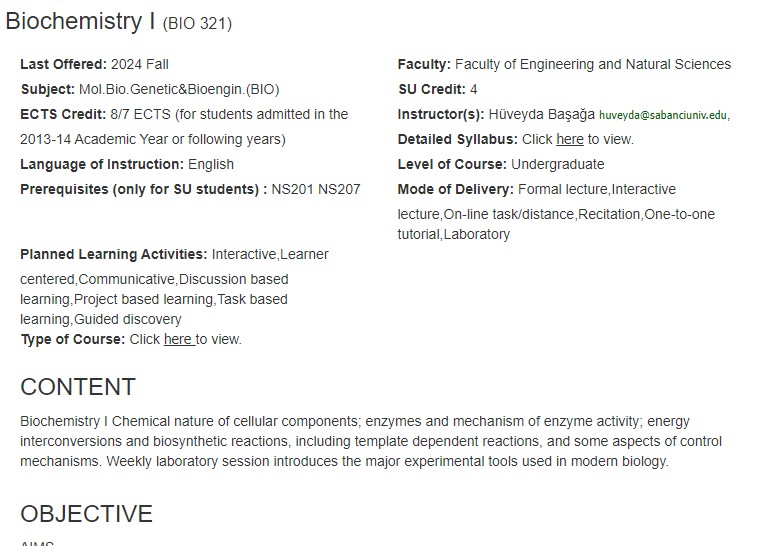Viewport: 757px width, 546px height.
Task: Click the CONTENT section heading
Action: pos(78,387)
